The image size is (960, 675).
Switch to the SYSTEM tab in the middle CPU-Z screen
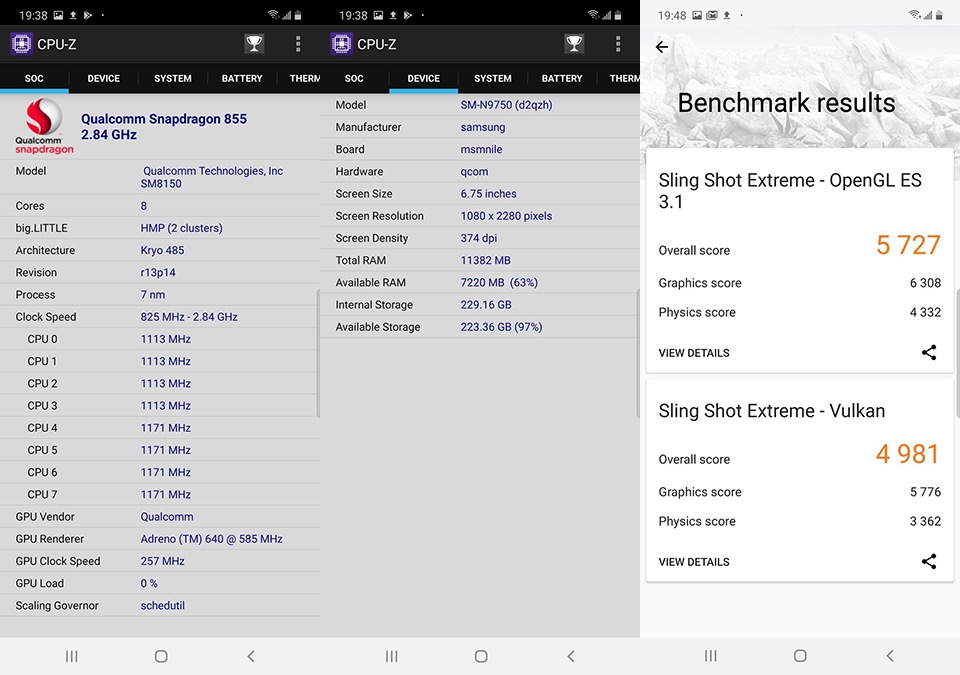[x=493, y=78]
